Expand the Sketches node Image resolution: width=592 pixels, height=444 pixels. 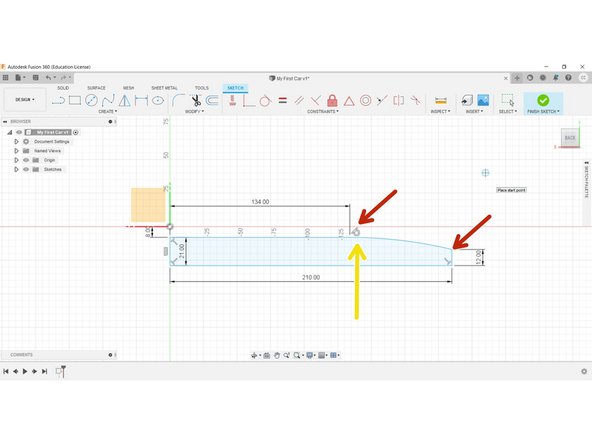16,169
